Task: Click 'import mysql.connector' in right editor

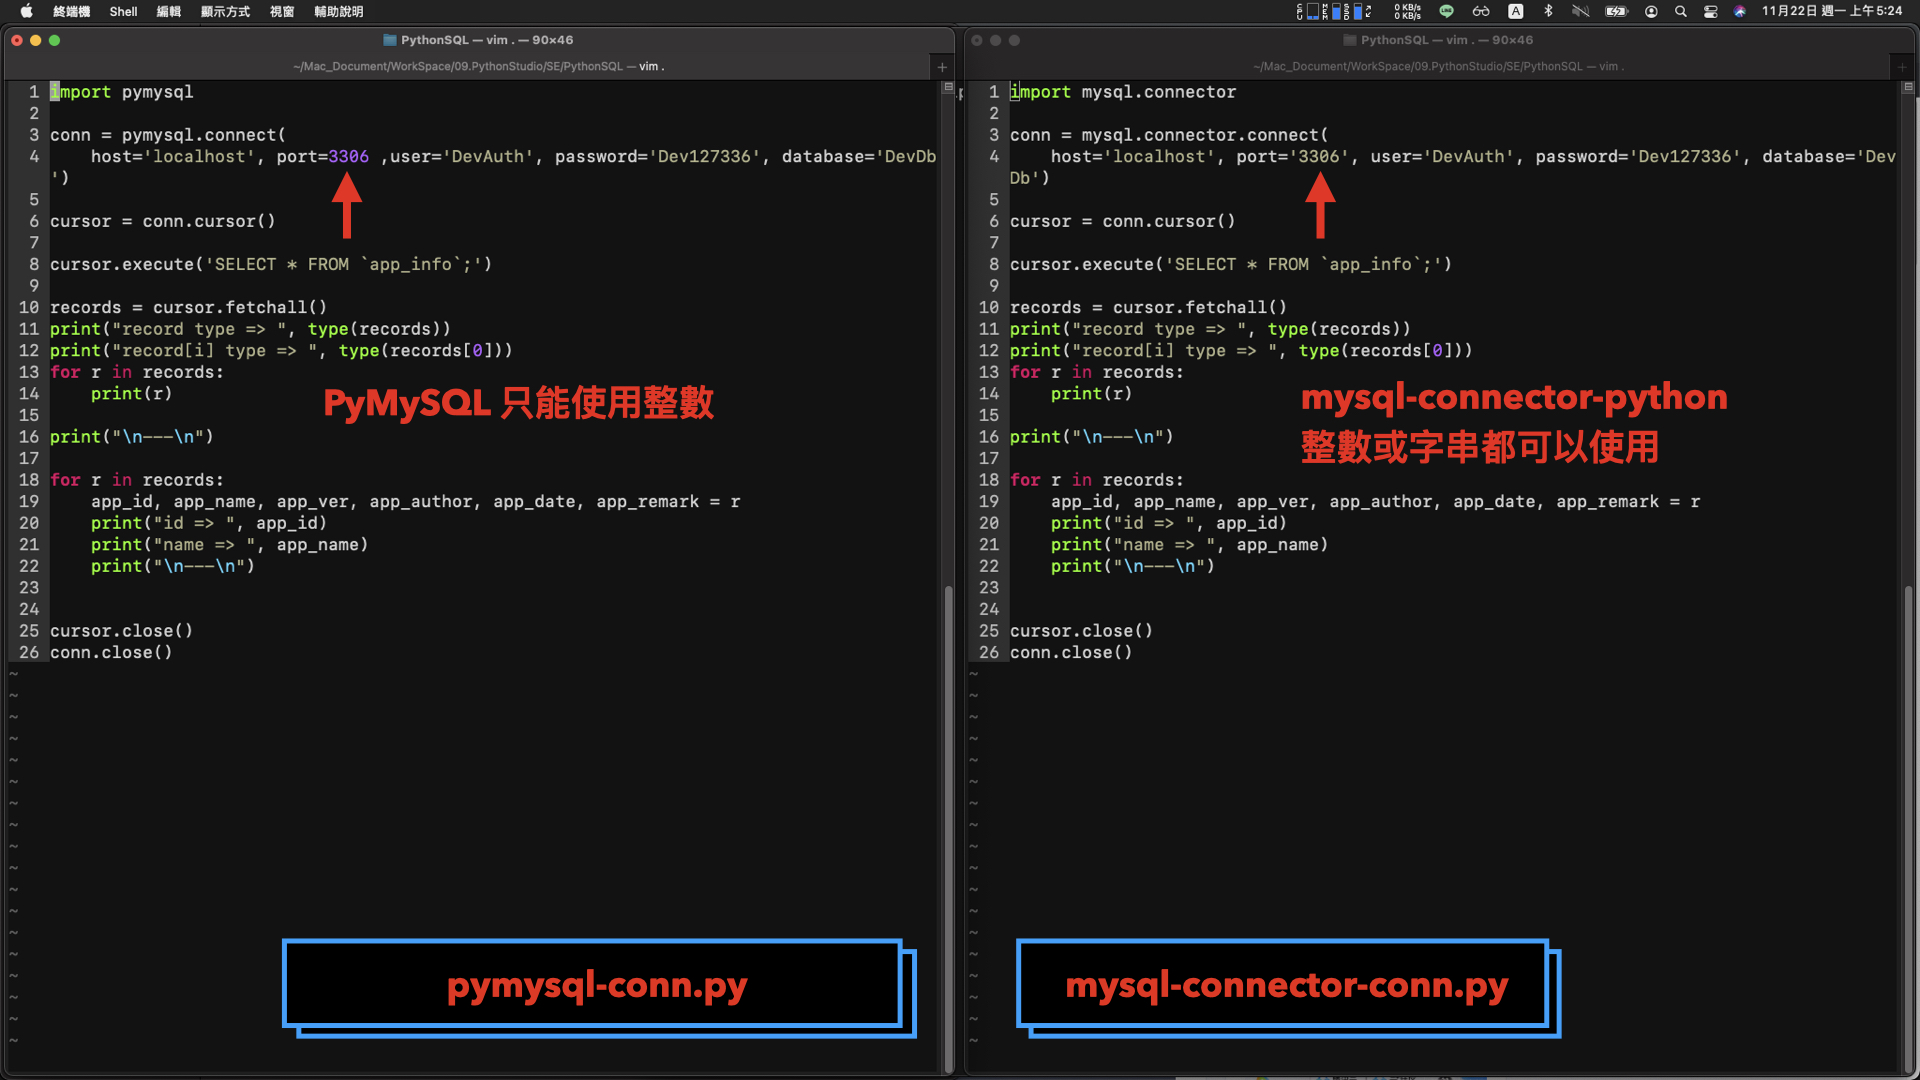Action: pos(1123,92)
